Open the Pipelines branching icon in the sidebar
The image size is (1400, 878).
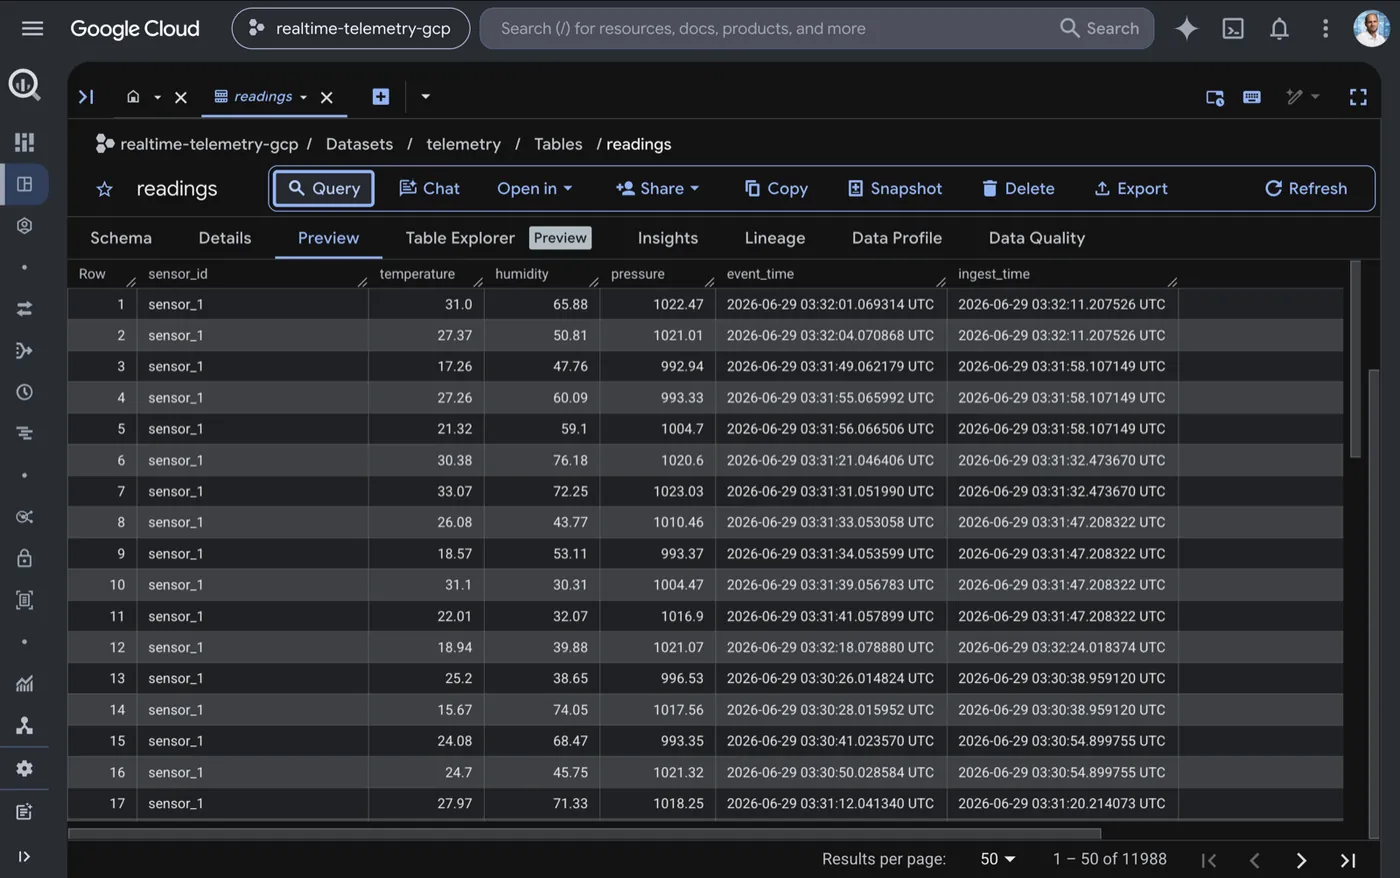pyautogui.click(x=25, y=350)
